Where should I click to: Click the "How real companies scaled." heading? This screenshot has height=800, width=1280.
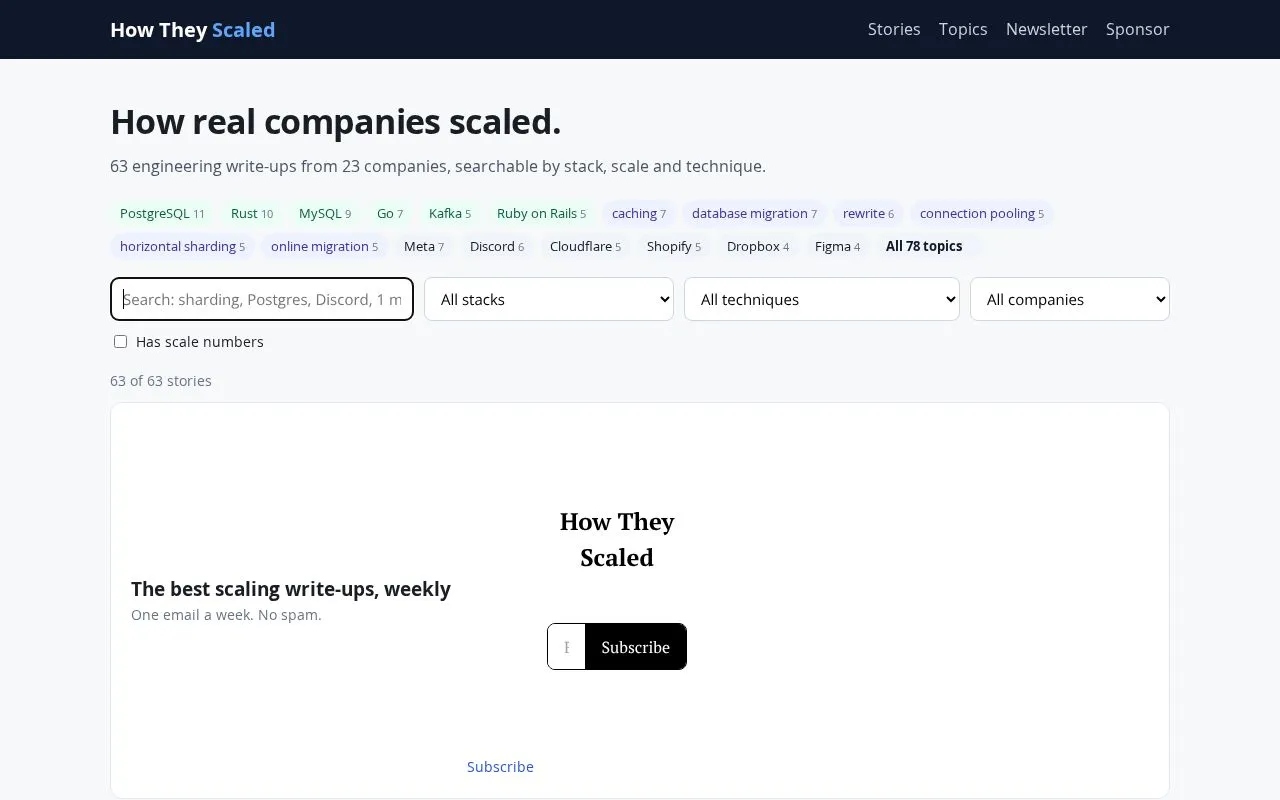click(336, 122)
